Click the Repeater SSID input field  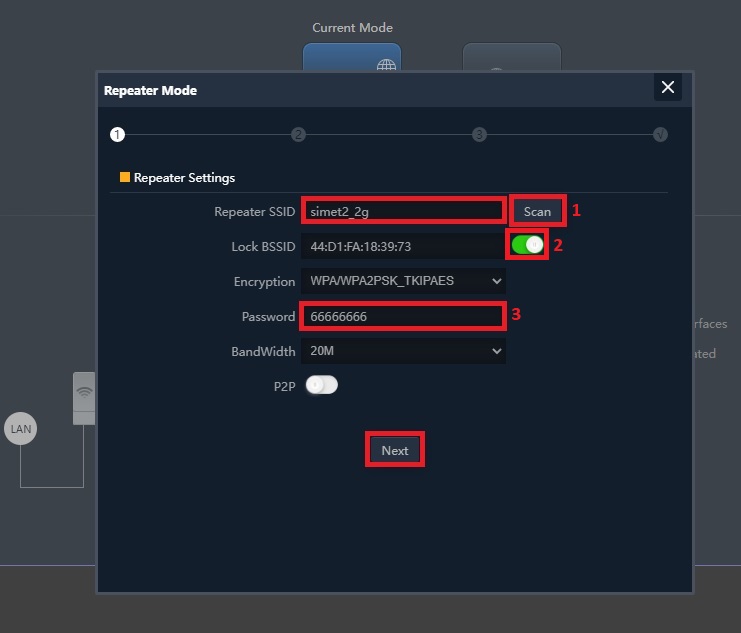[403, 211]
